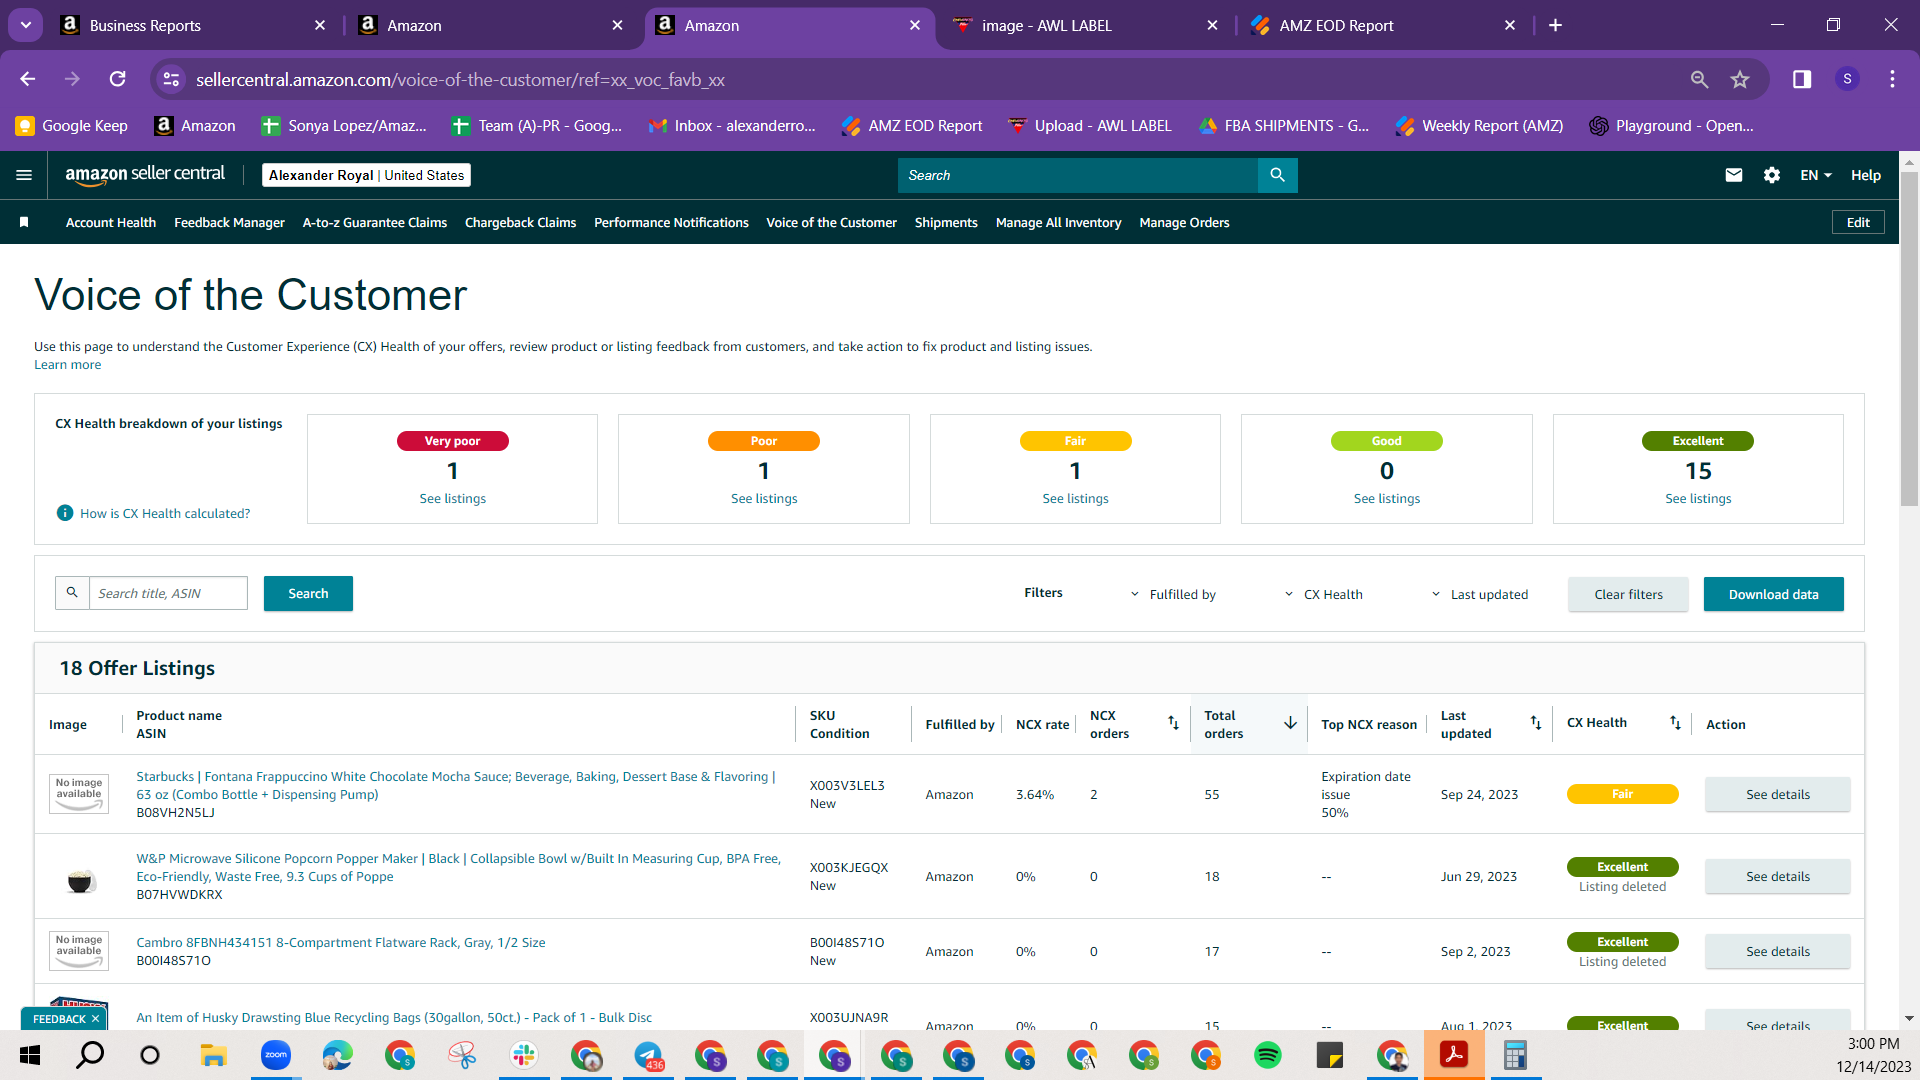The width and height of the screenshot is (1920, 1080).
Task: Click the Download data button
Action: click(1773, 594)
